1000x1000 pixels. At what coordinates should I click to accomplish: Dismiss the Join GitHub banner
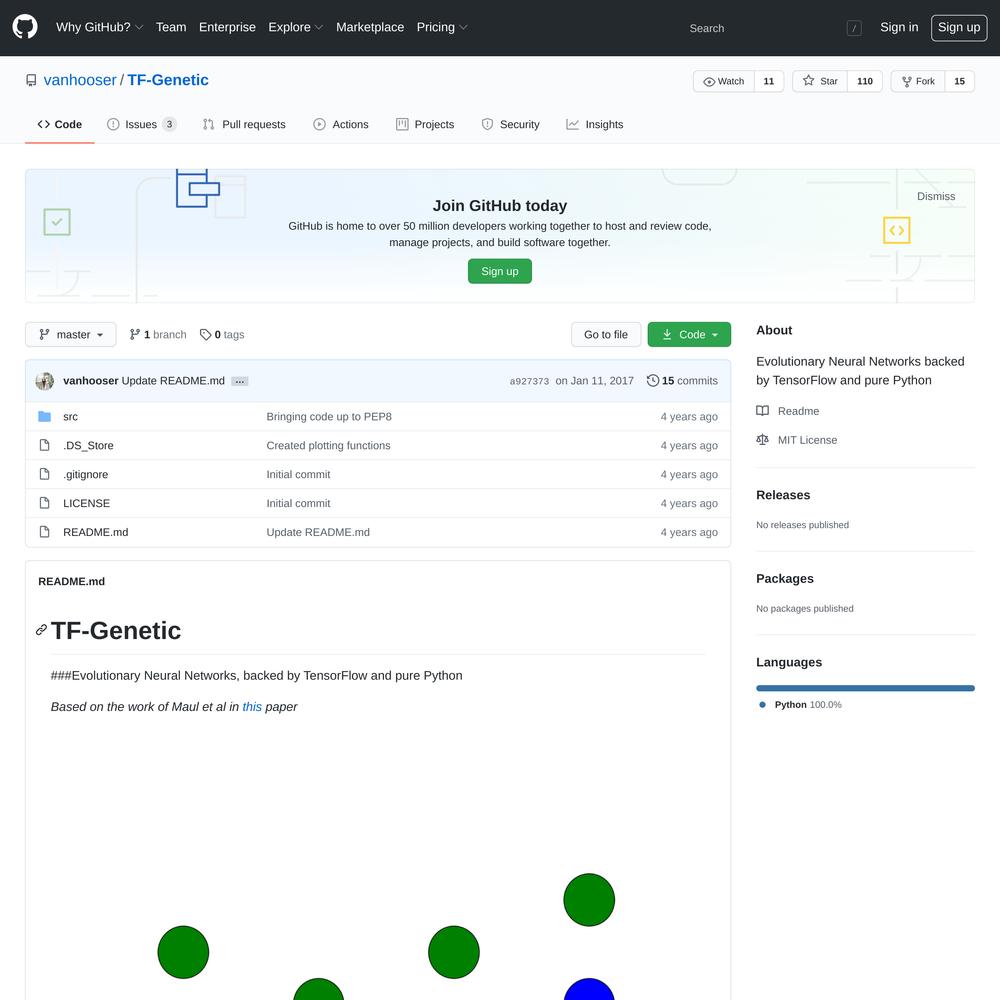point(936,196)
